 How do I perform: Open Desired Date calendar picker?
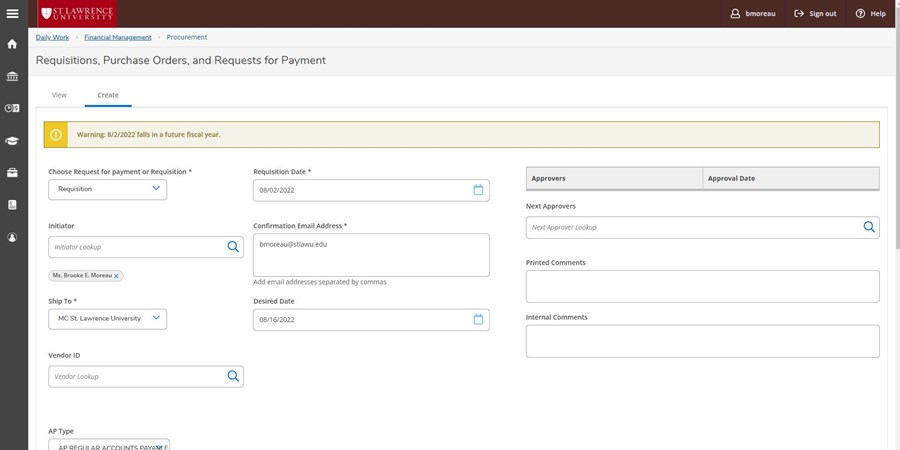click(x=478, y=320)
